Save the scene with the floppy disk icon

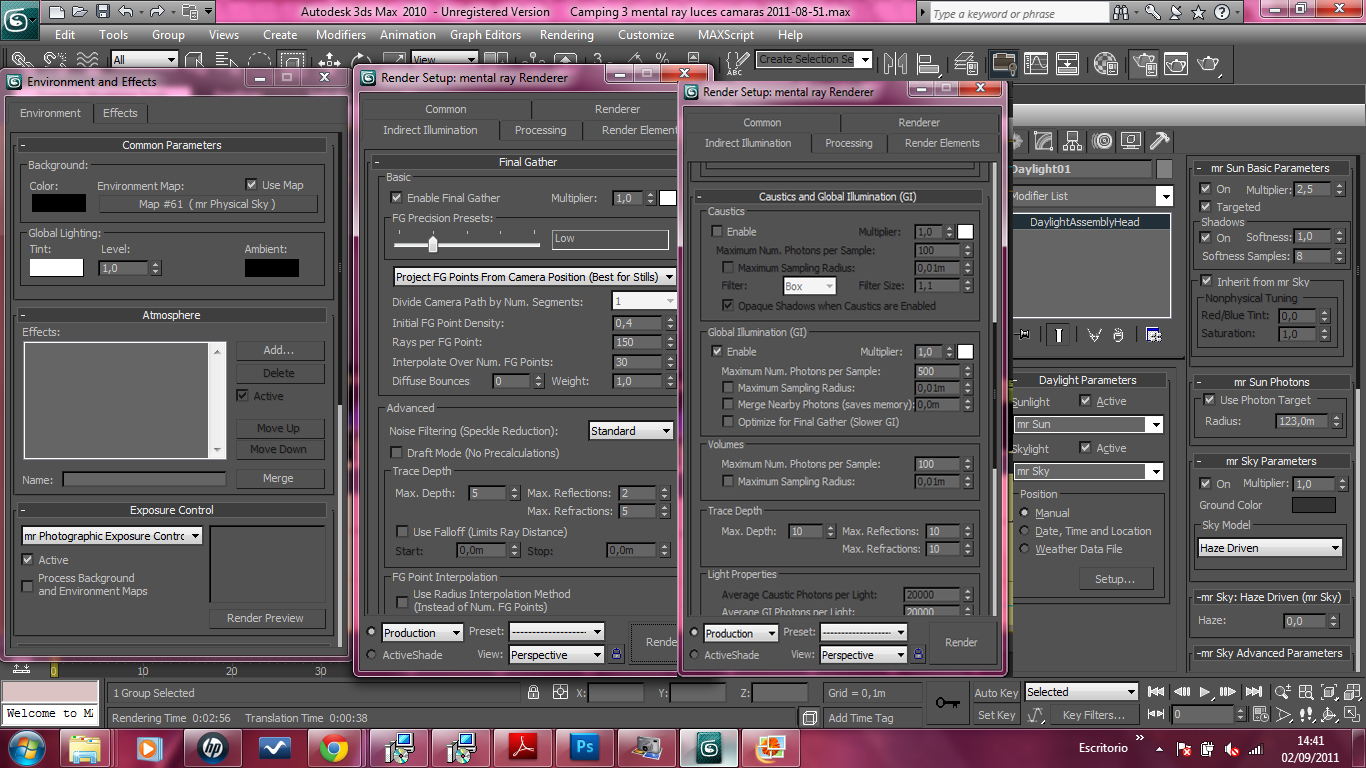(102, 12)
